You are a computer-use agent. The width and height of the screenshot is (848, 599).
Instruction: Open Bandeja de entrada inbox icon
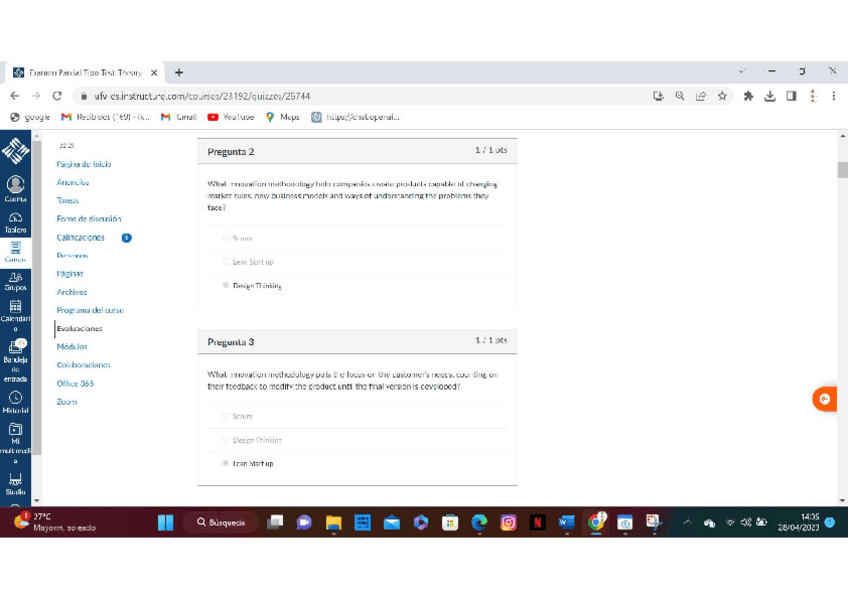pos(15,360)
